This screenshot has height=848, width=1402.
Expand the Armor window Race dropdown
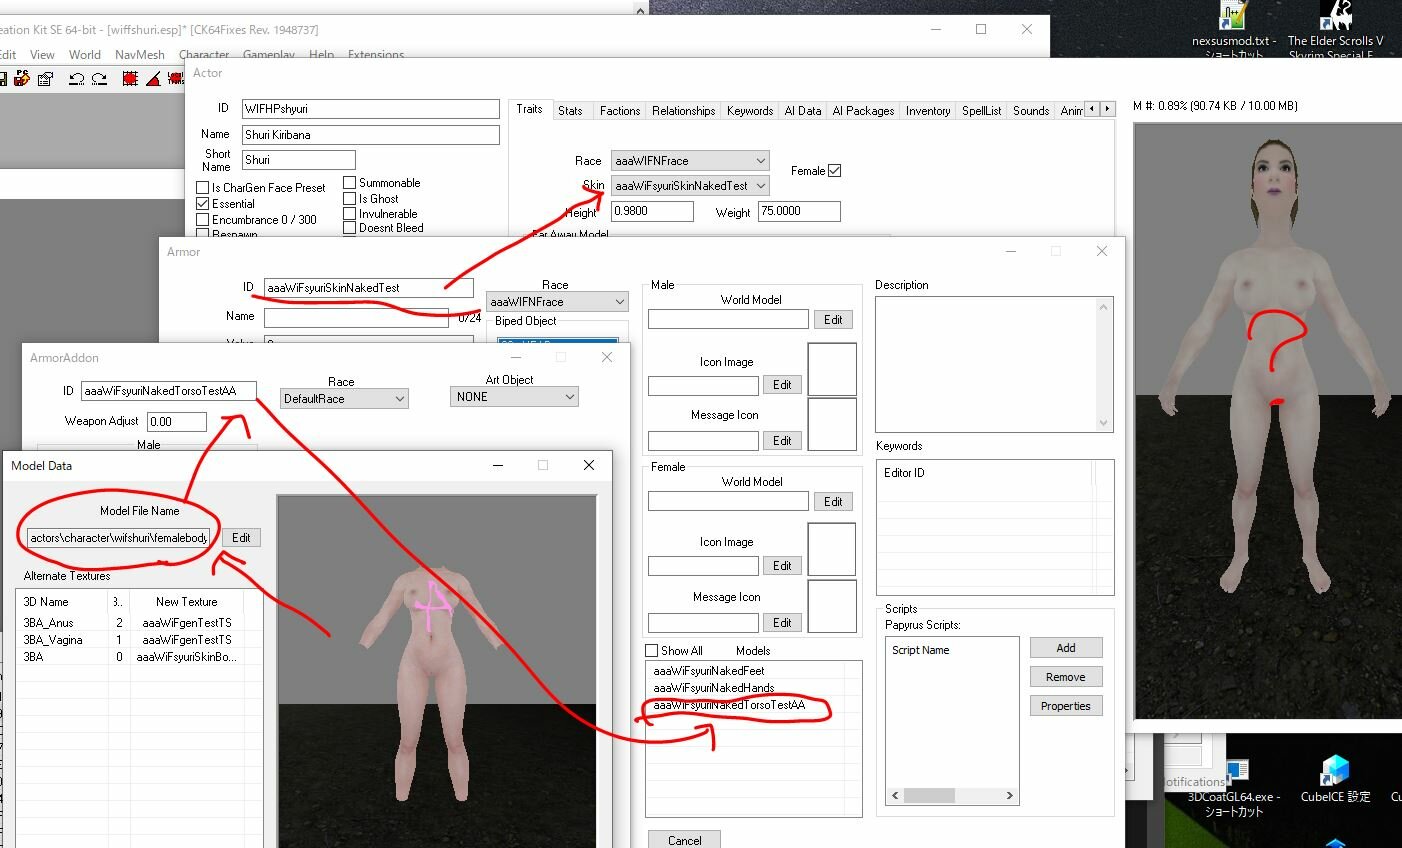557,302
